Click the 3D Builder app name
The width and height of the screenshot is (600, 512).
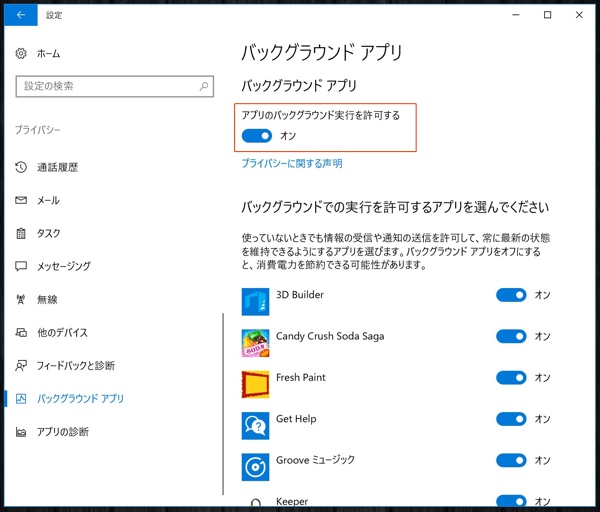click(x=300, y=295)
